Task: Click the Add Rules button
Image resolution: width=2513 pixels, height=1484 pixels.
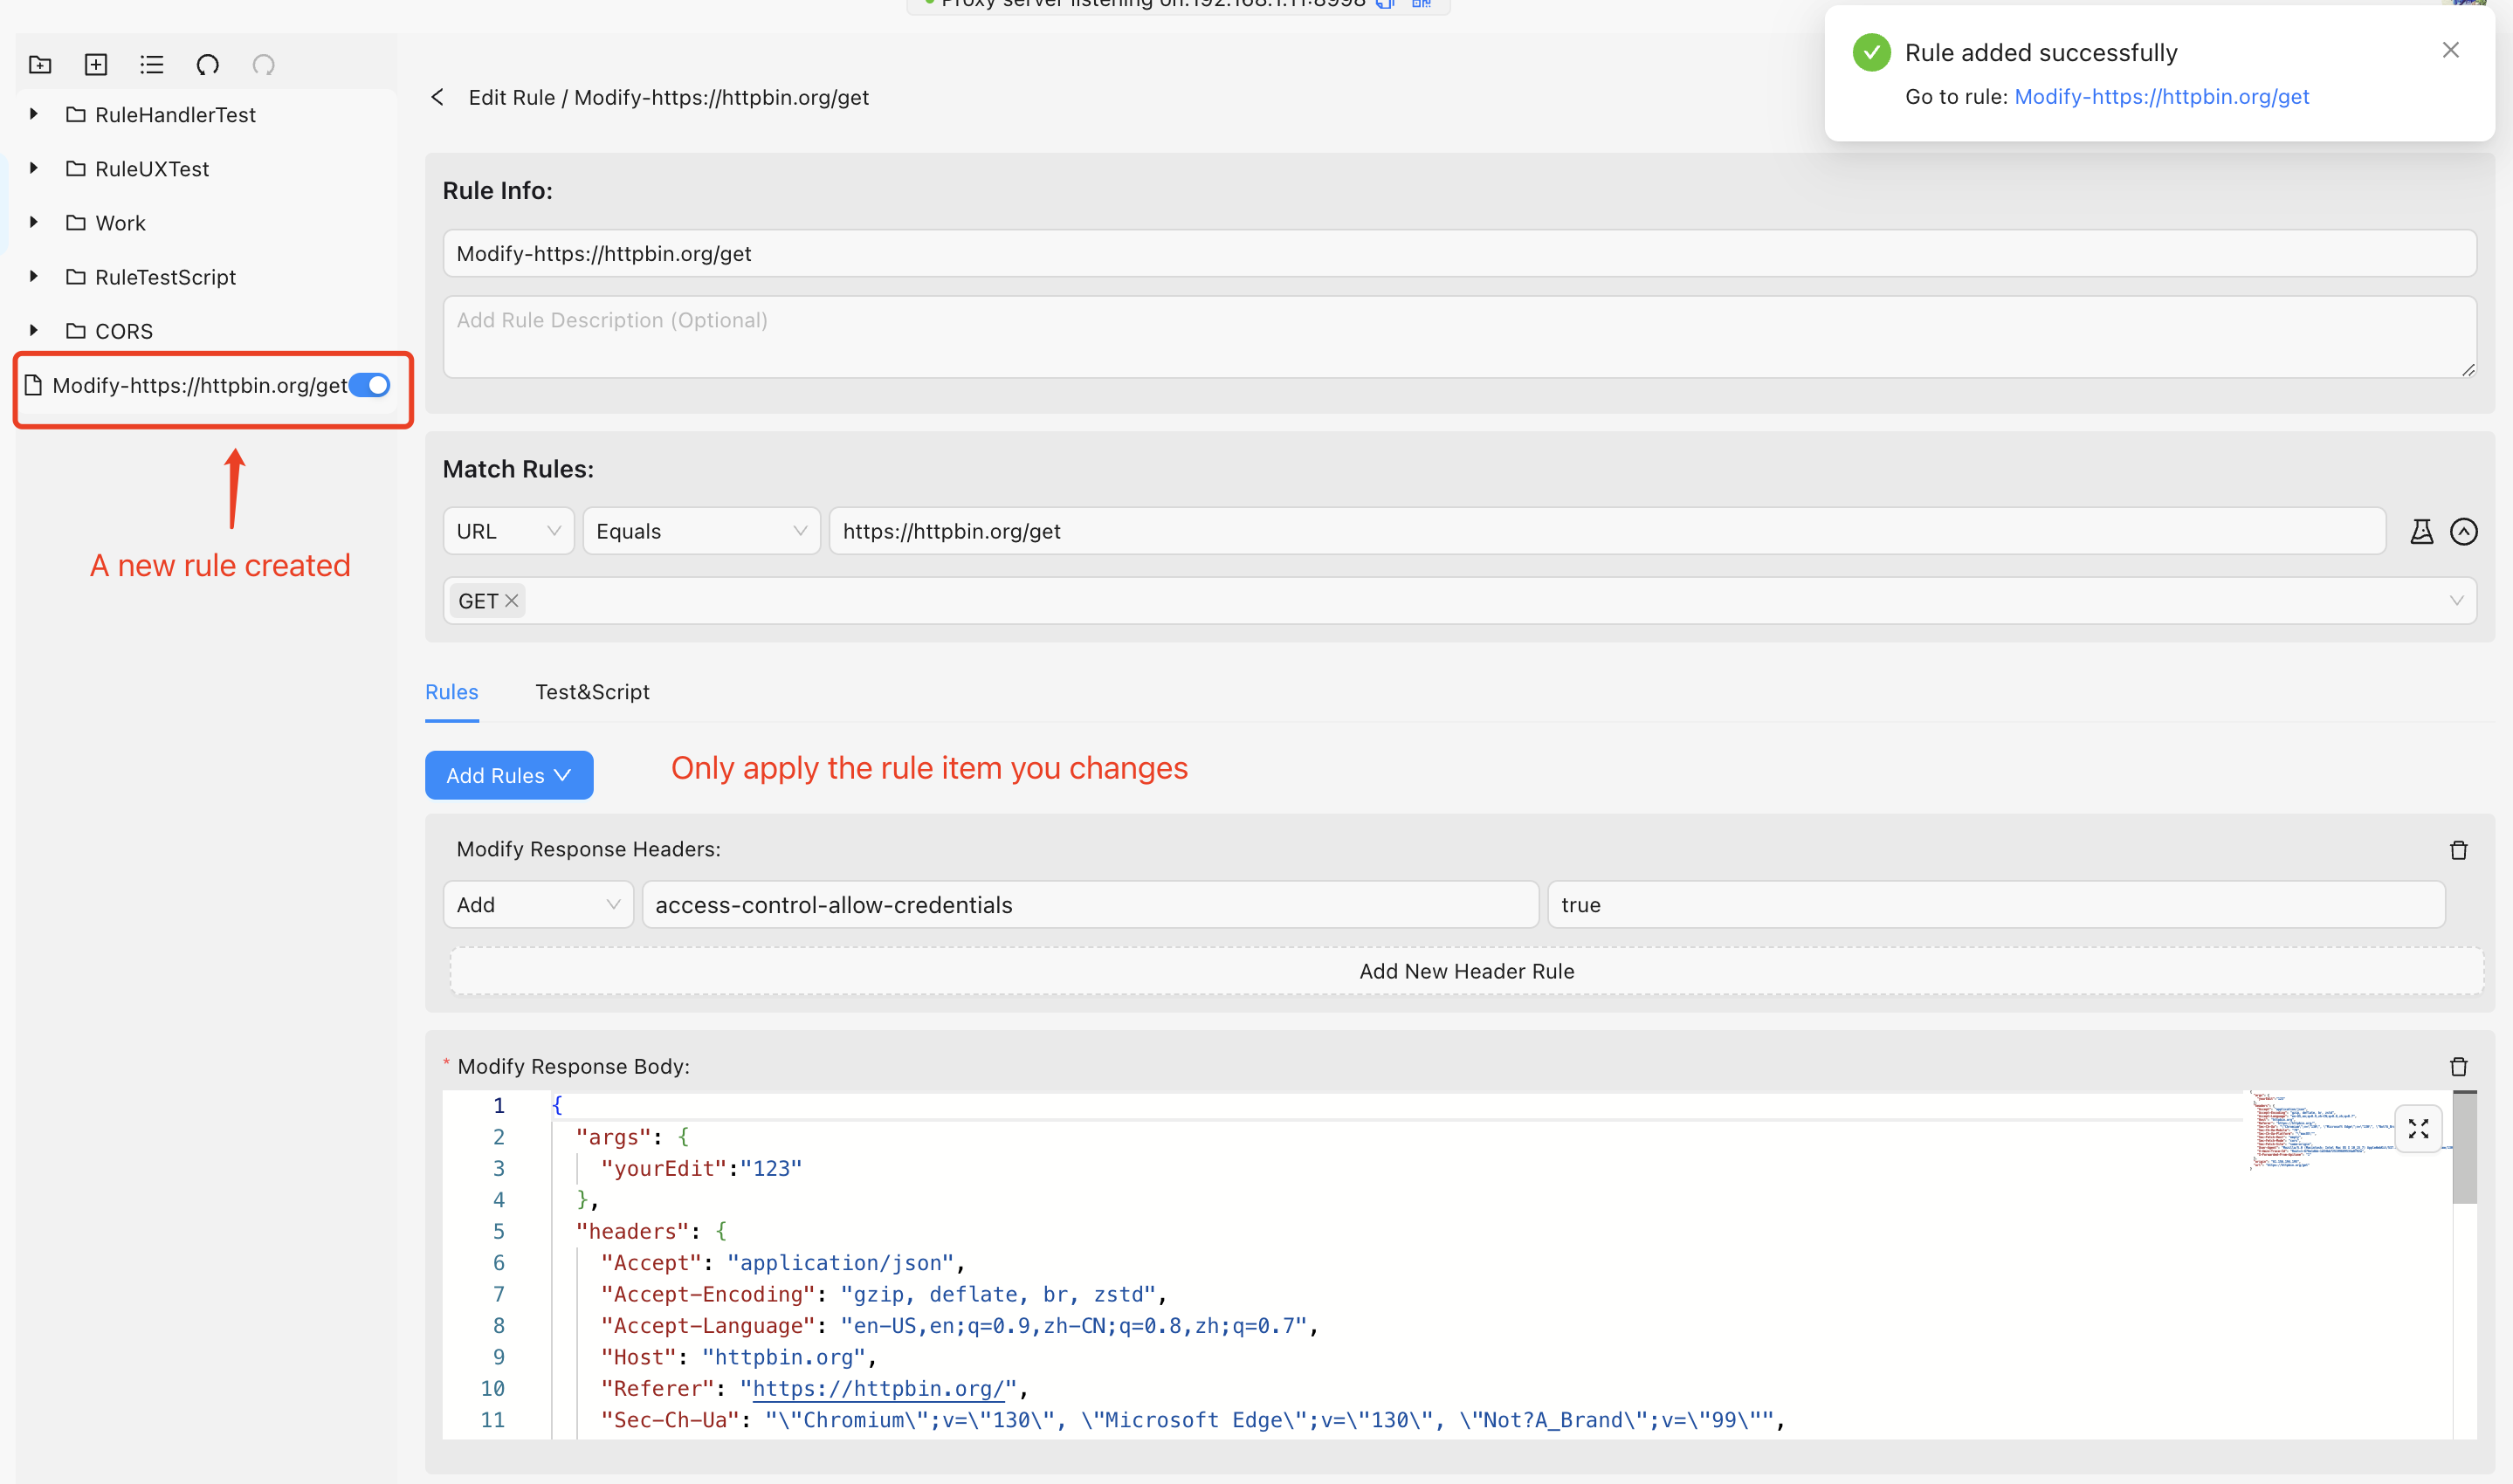Action: click(508, 775)
